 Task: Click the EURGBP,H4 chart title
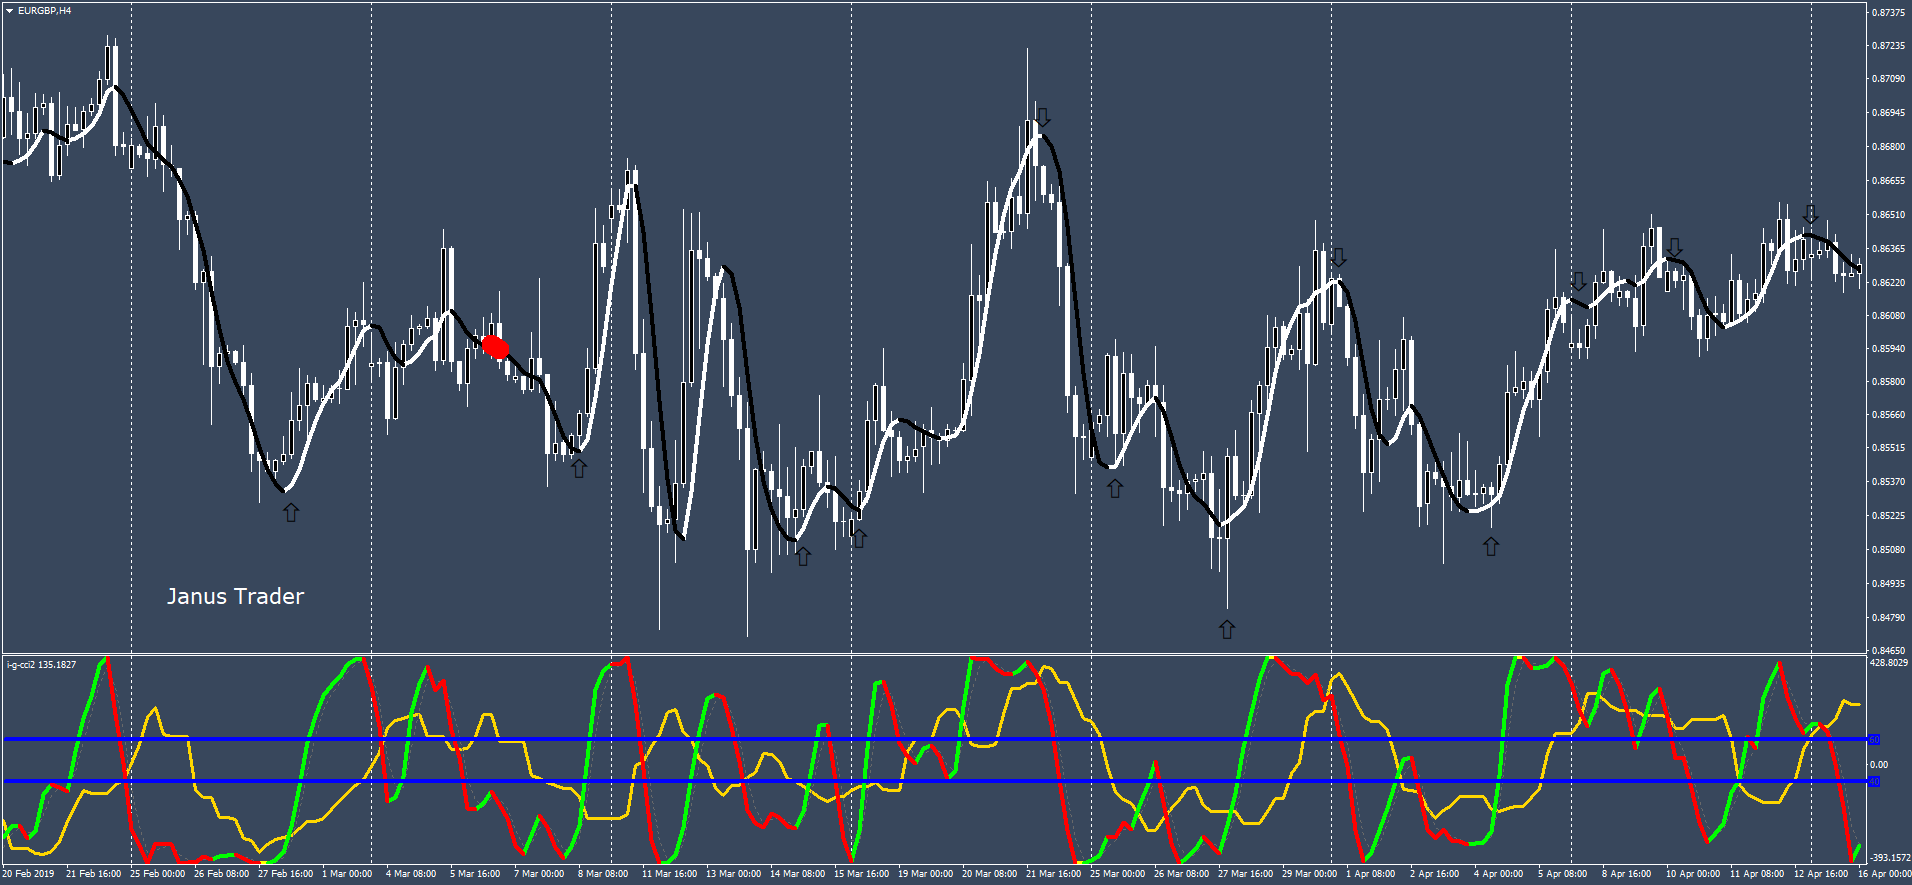(x=44, y=11)
